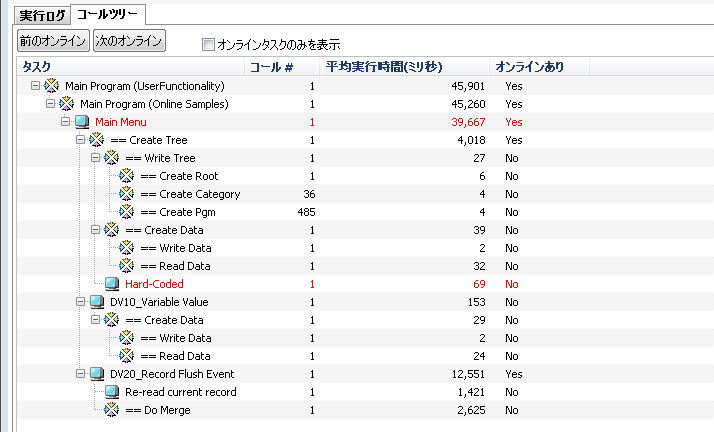
Task: Collapse the Main Menu tree node
Action: coord(65,122)
